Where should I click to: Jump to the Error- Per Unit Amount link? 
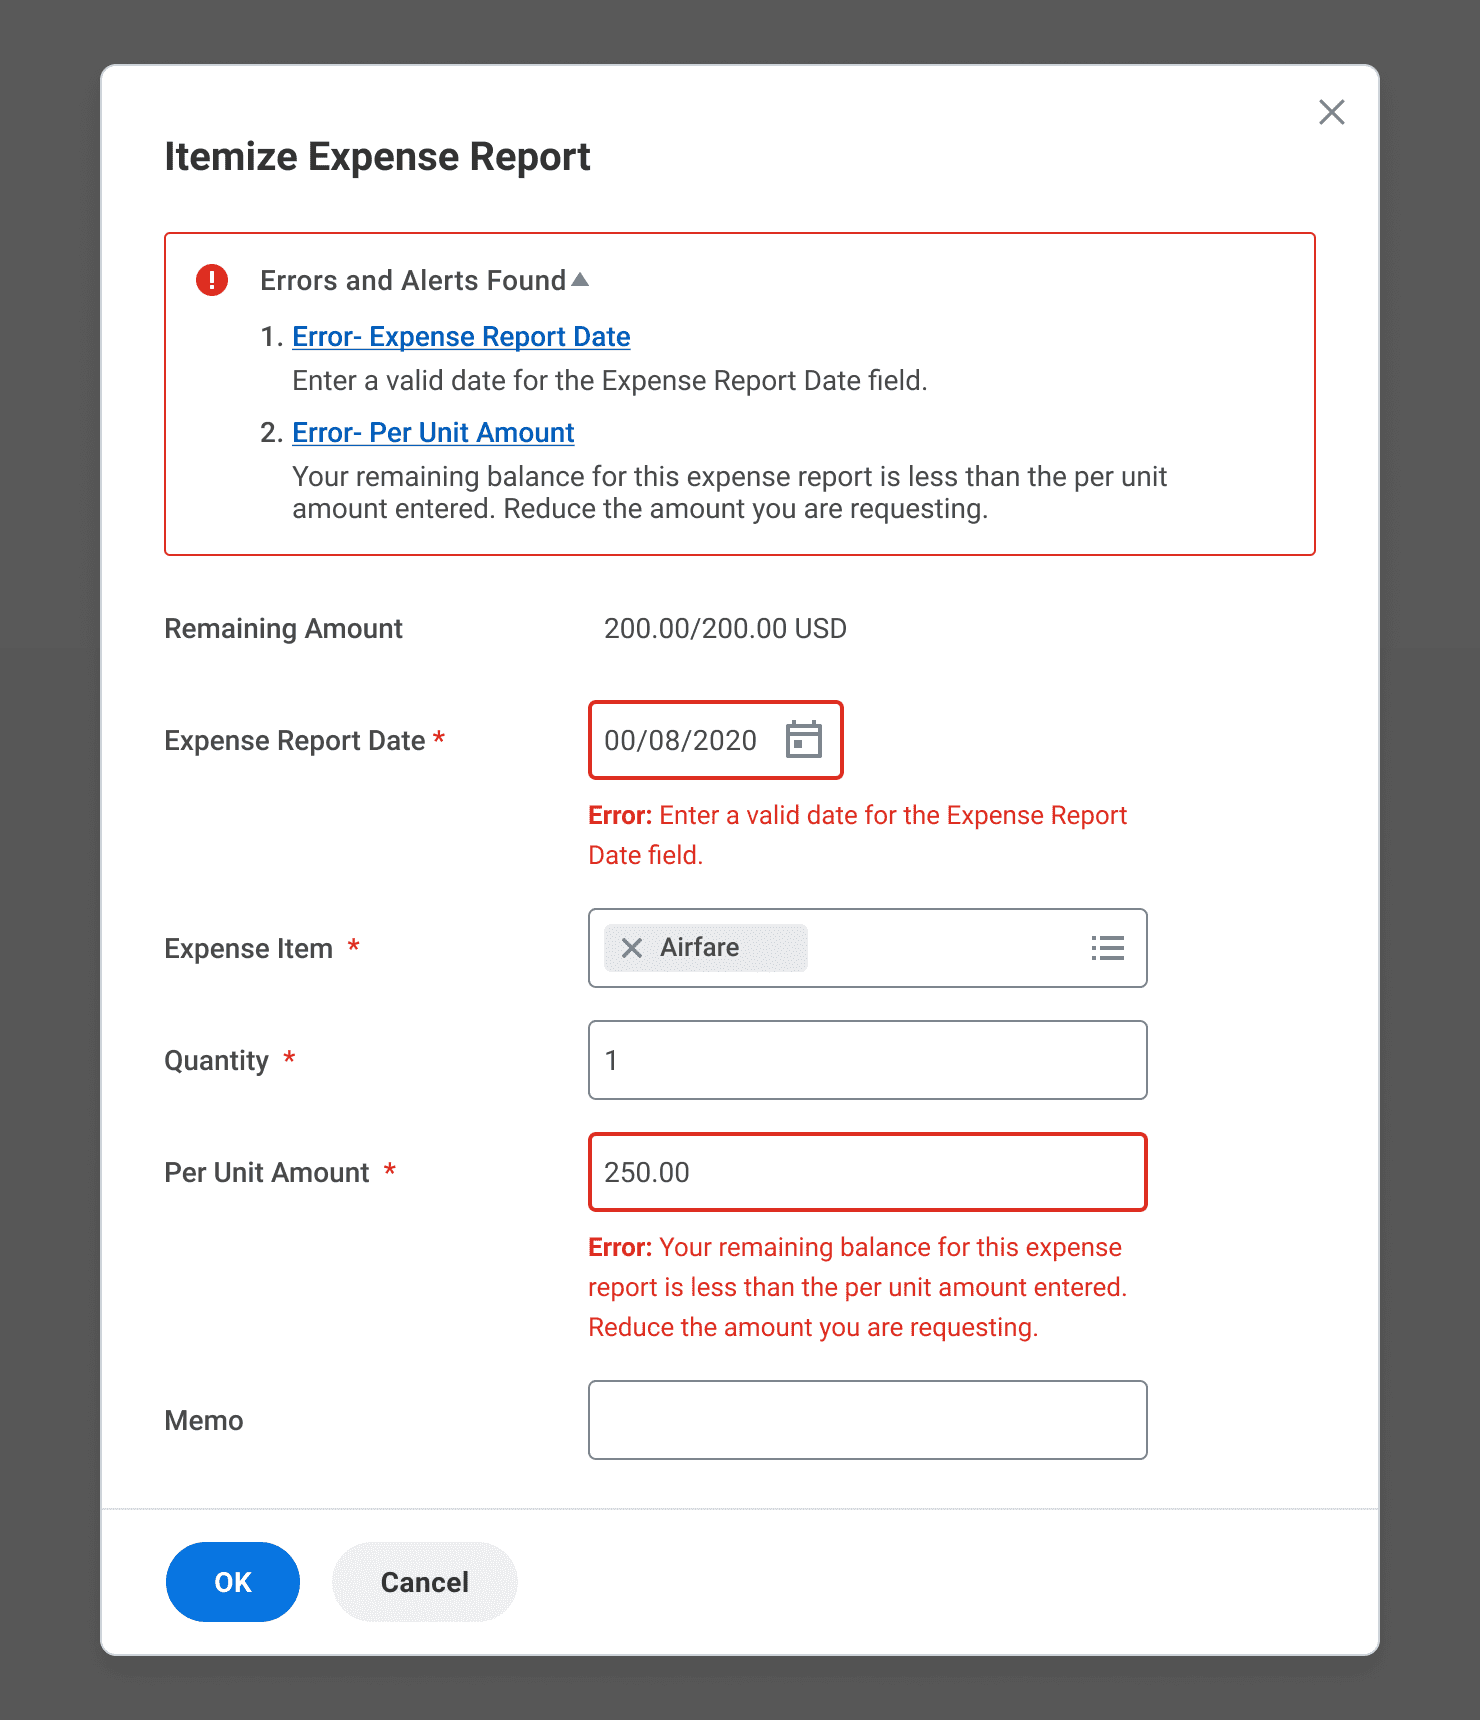(433, 433)
